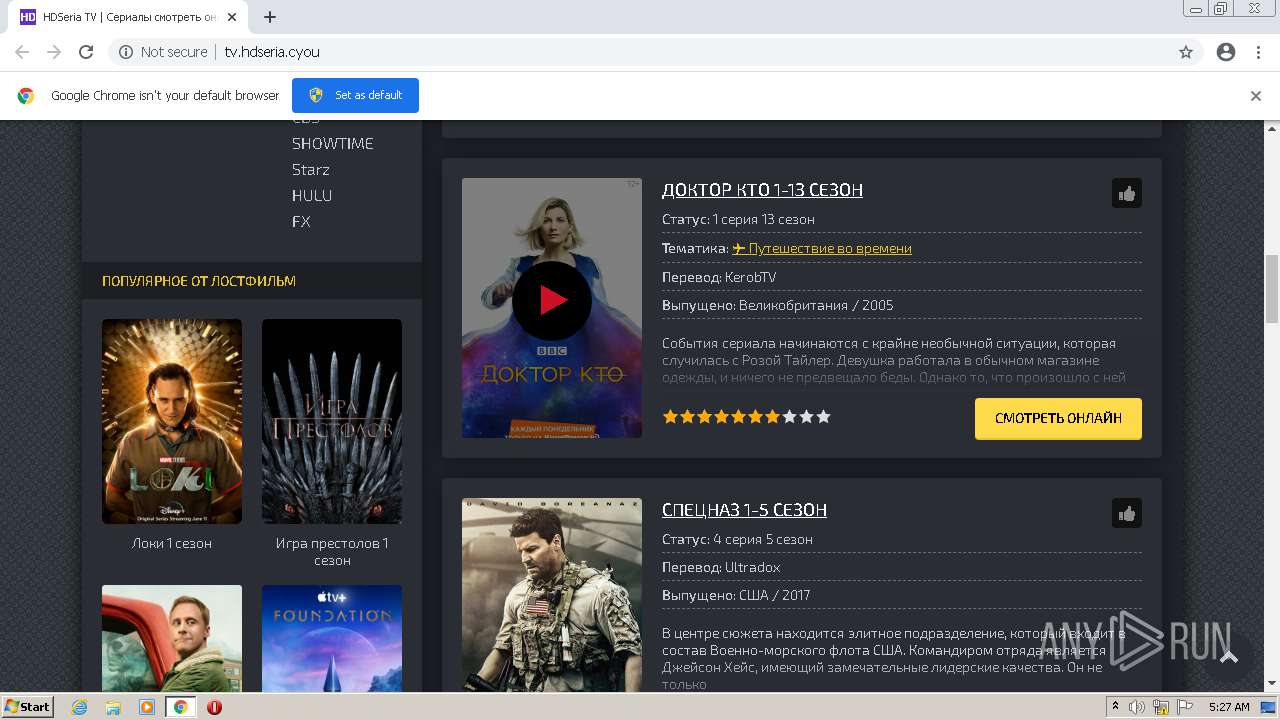1280x720 pixels.
Task: Open the Игра престолов poster thumbnail
Action: coord(332,421)
